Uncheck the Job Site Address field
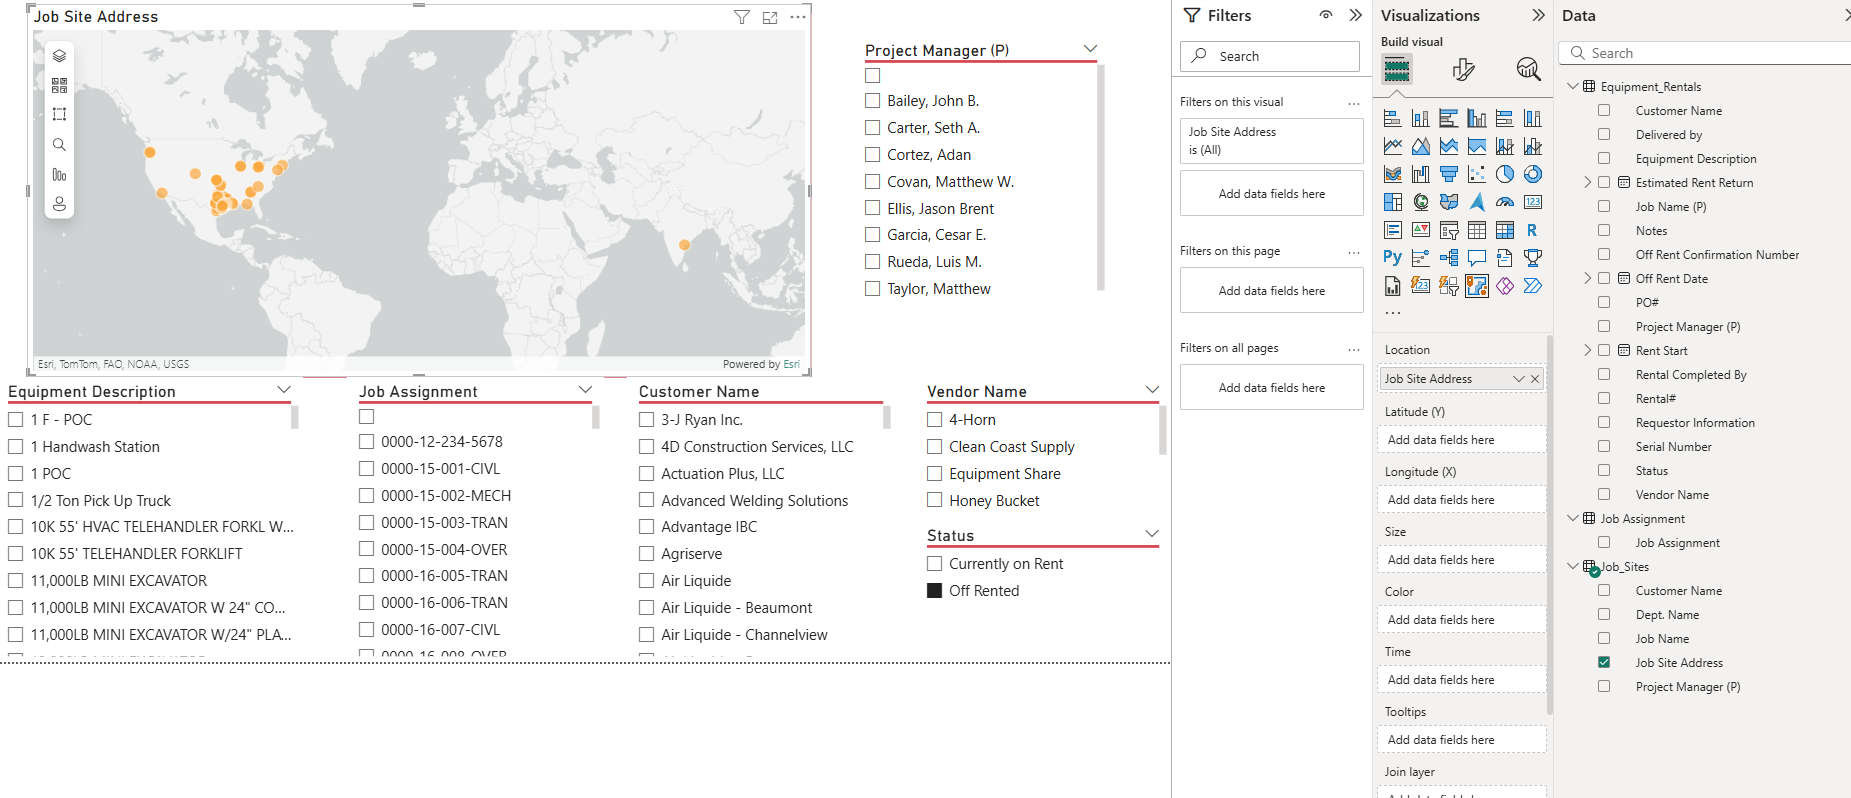This screenshot has height=798, width=1851. pos(1604,663)
